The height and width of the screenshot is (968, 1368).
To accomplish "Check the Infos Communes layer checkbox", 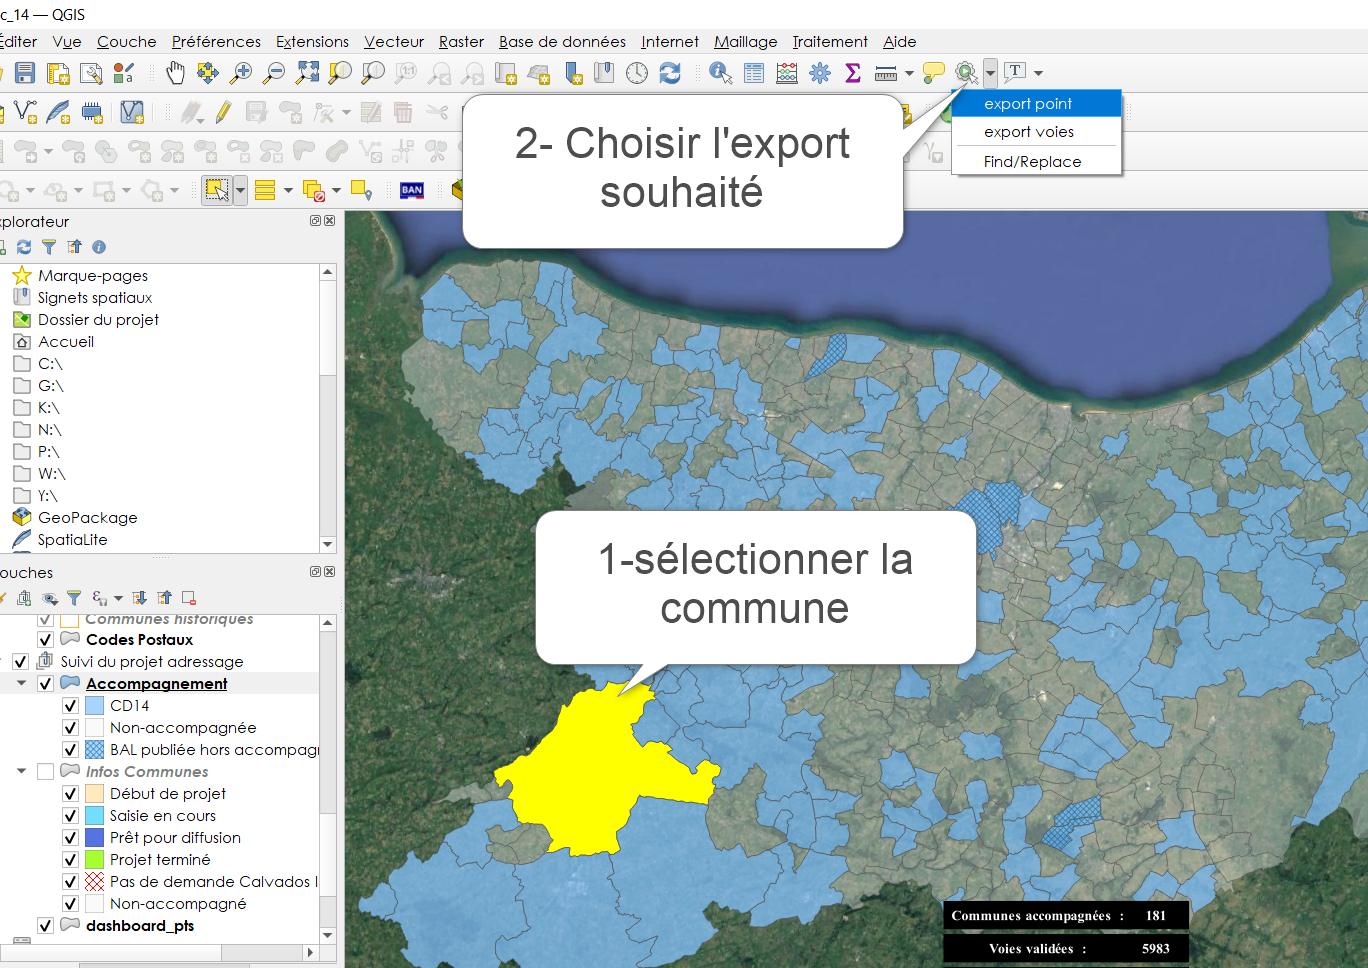I will tap(45, 772).
